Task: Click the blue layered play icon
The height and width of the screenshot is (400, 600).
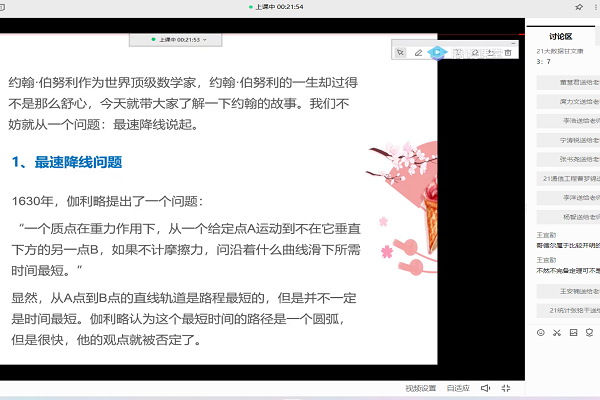Action: coord(436,52)
